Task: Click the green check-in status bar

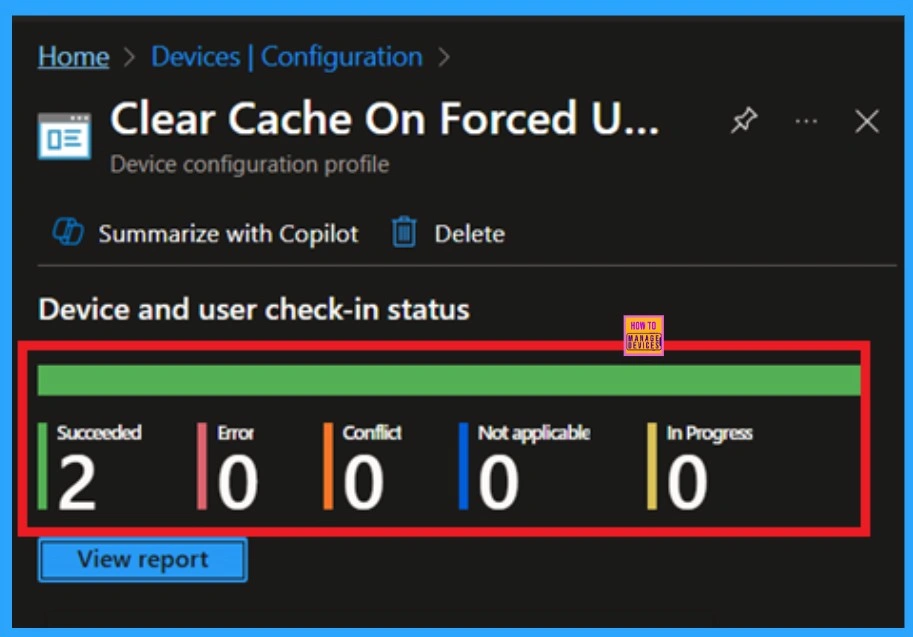Action: point(449,380)
